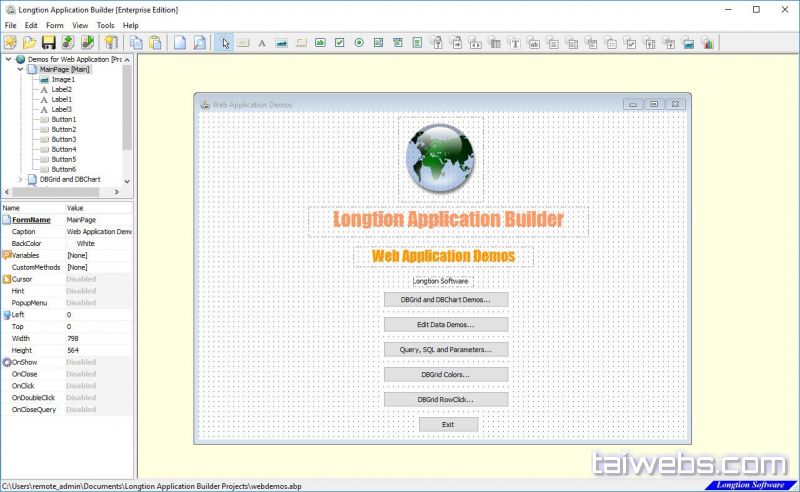Screen dimensions: 800x492
Task: Save project with floppy disk icon
Action: (48, 42)
